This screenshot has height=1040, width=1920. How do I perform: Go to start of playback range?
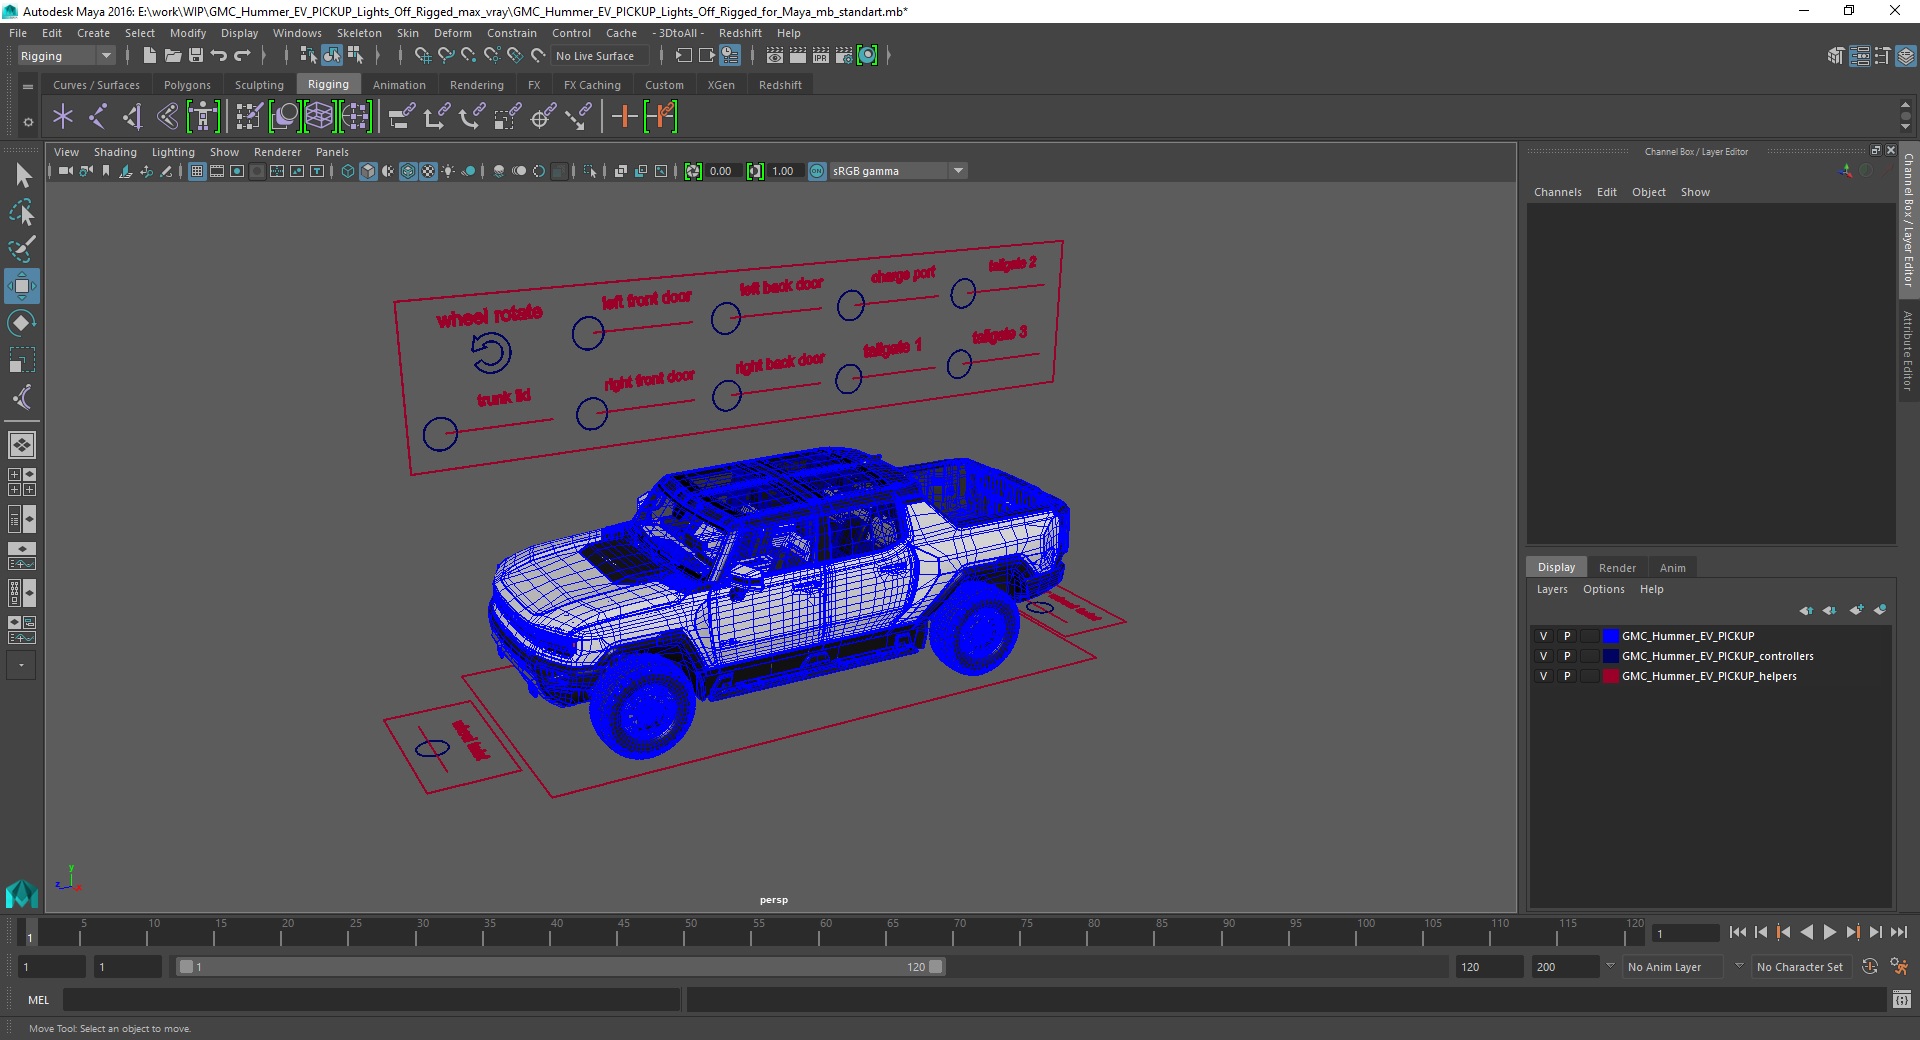[x=1737, y=932]
